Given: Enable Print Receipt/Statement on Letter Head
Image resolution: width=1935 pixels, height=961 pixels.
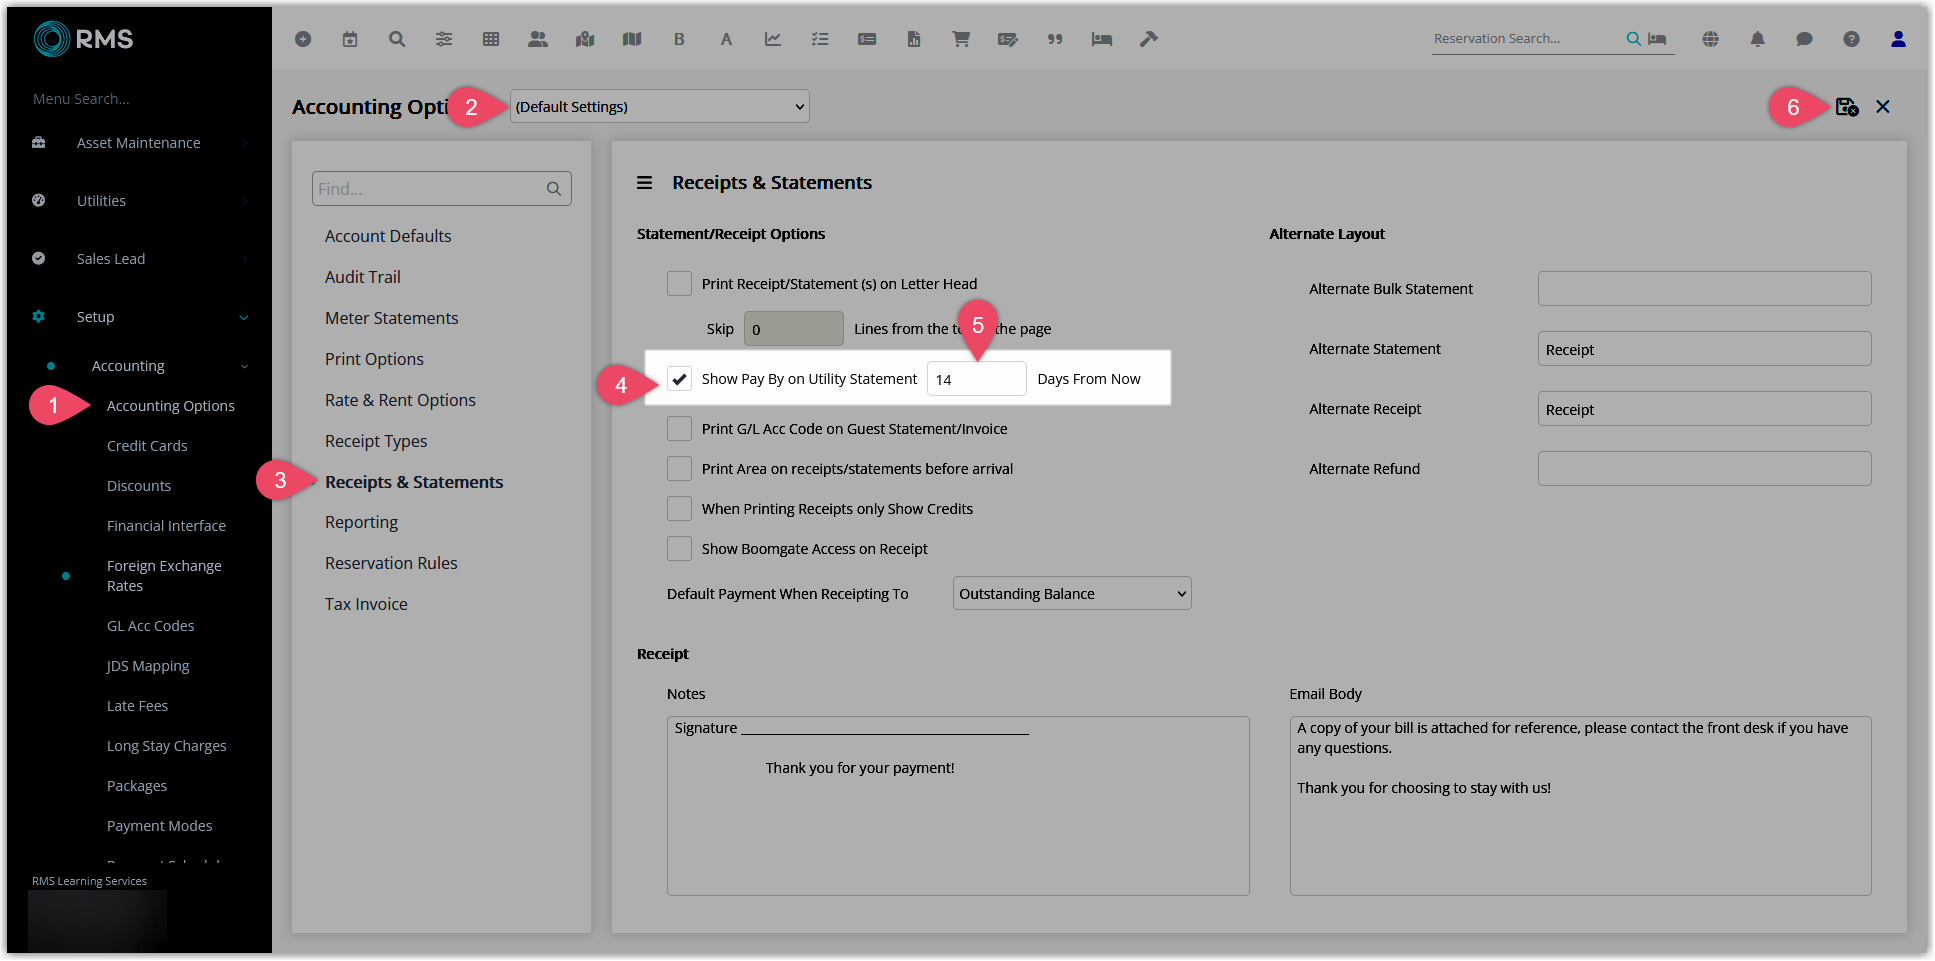Looking at the screenshot, I should [x=679, y=283].
